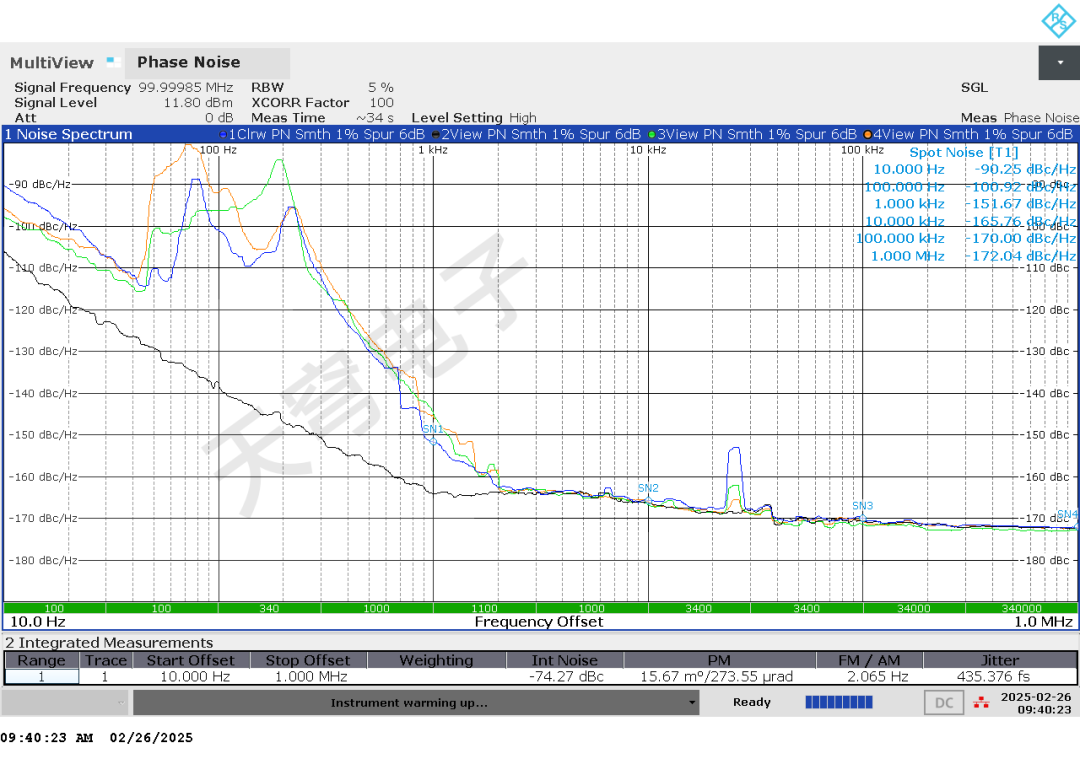Click the Signal Frequency 99.99985 MHz value
Image resolution: width=1080 pixels, height=759 pixels.
(186, 87)
